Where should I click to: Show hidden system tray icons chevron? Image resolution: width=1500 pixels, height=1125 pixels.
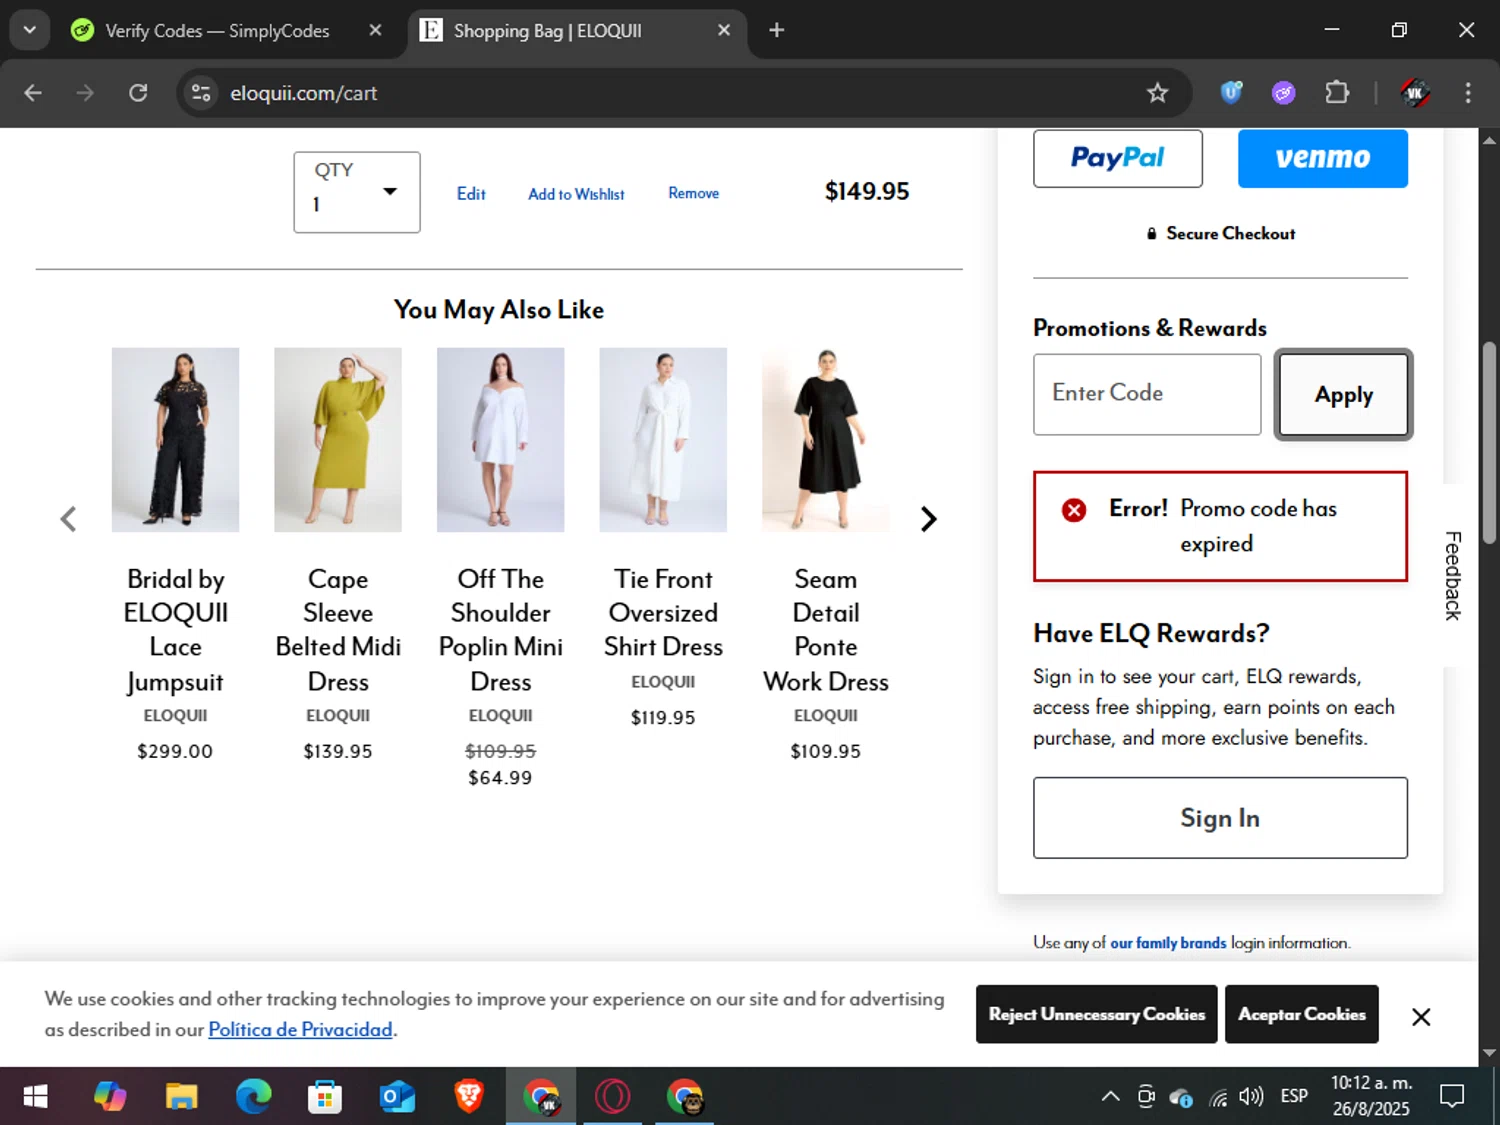tap(1110, 1097)
